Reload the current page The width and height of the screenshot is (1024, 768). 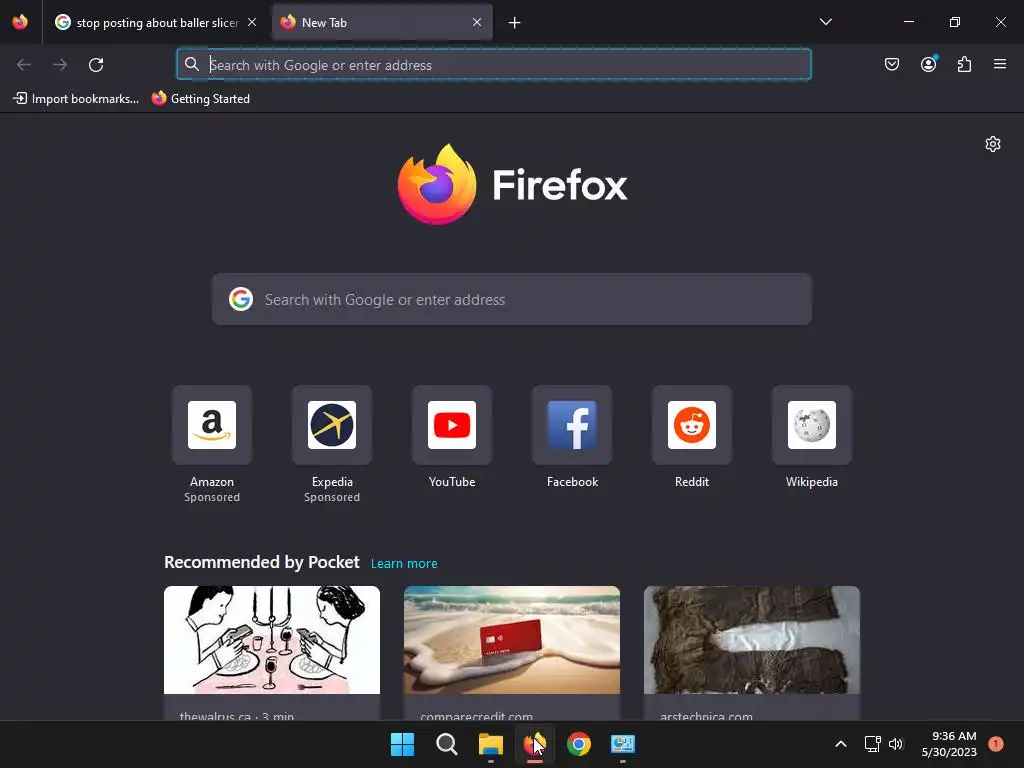click(96, 65)
